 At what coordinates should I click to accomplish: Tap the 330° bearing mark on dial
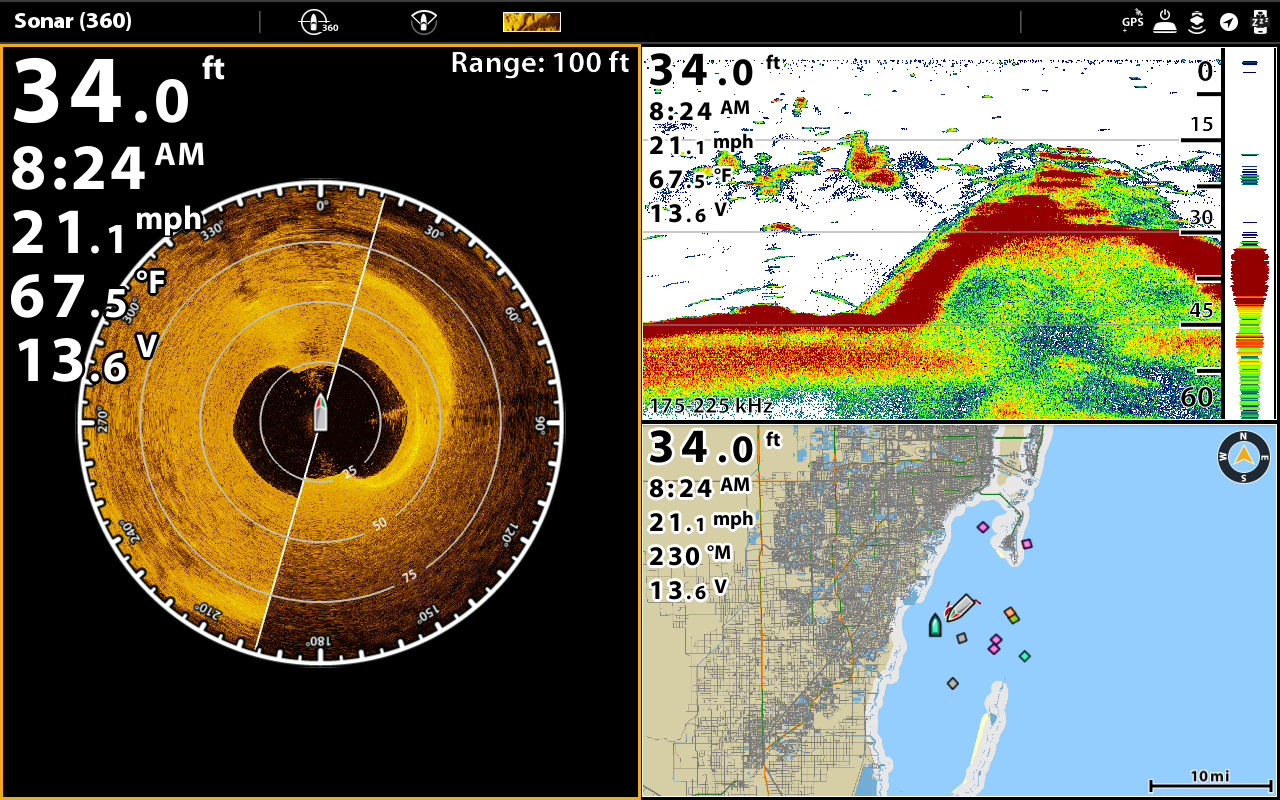pos(212,231)
